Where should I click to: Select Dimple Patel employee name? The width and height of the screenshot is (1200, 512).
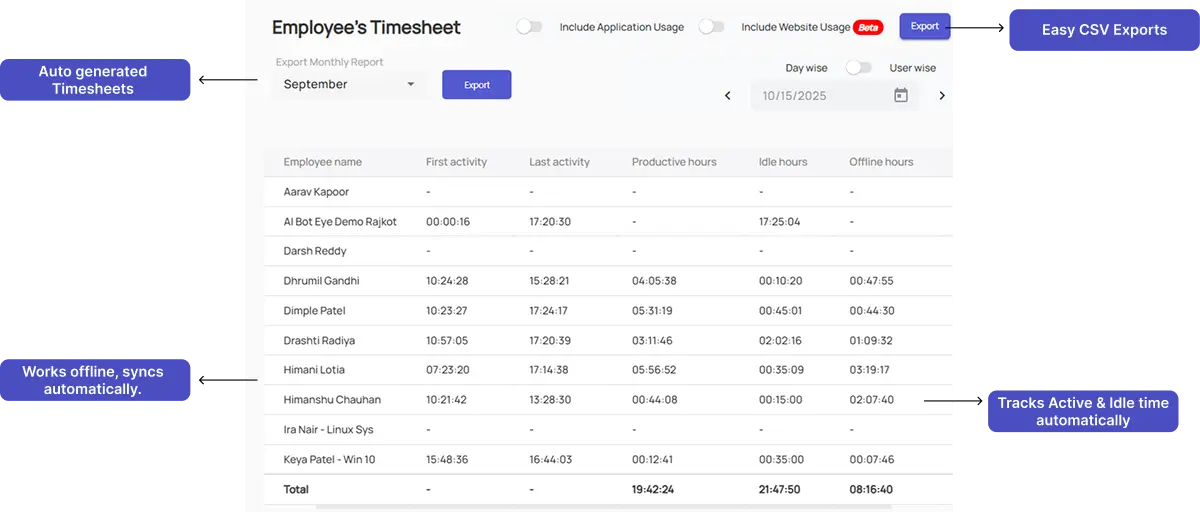314,311
